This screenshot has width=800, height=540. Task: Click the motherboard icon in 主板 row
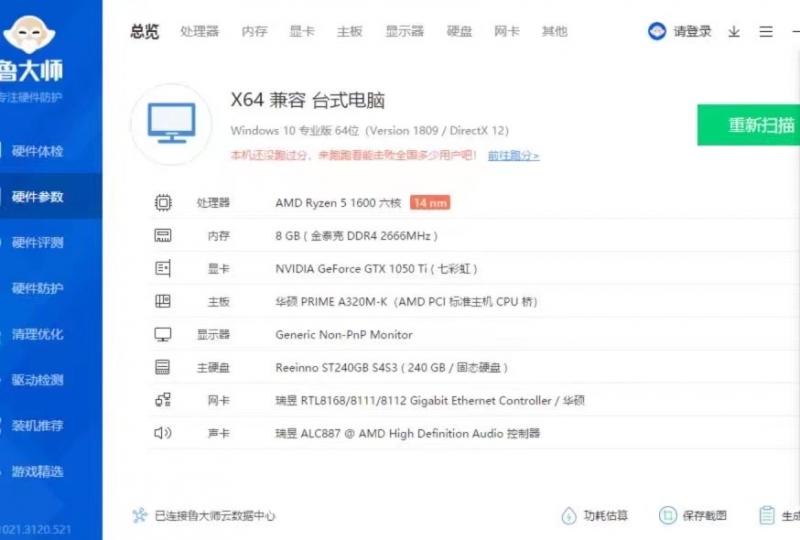click(163, 301)
